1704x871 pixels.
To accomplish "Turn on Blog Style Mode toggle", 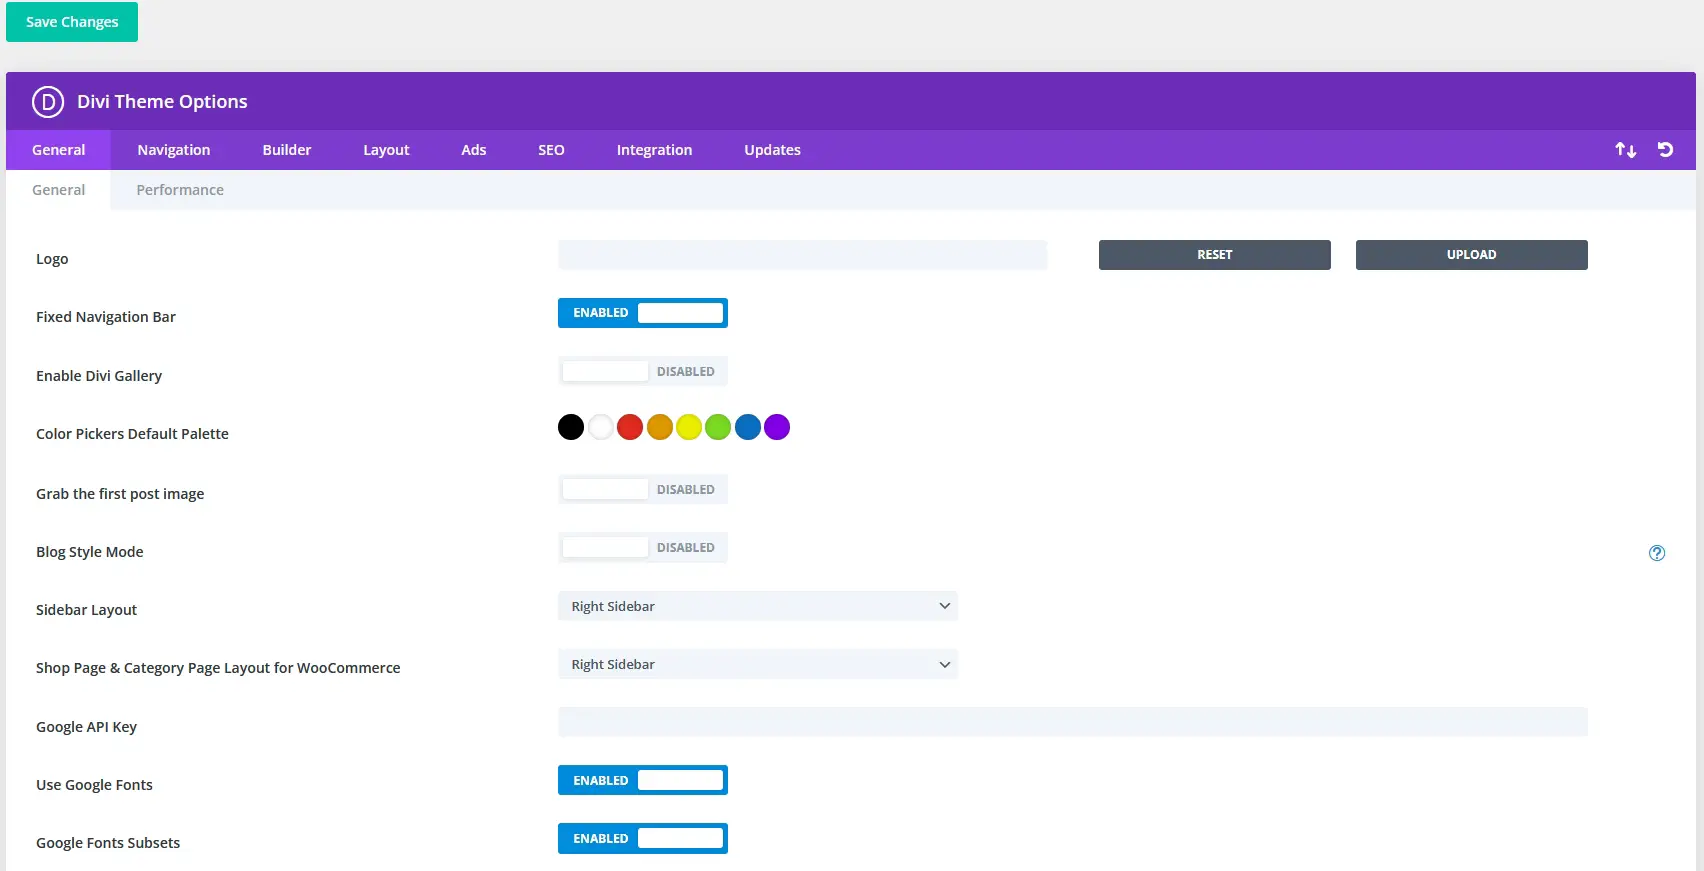I will (x=643, y=547).
